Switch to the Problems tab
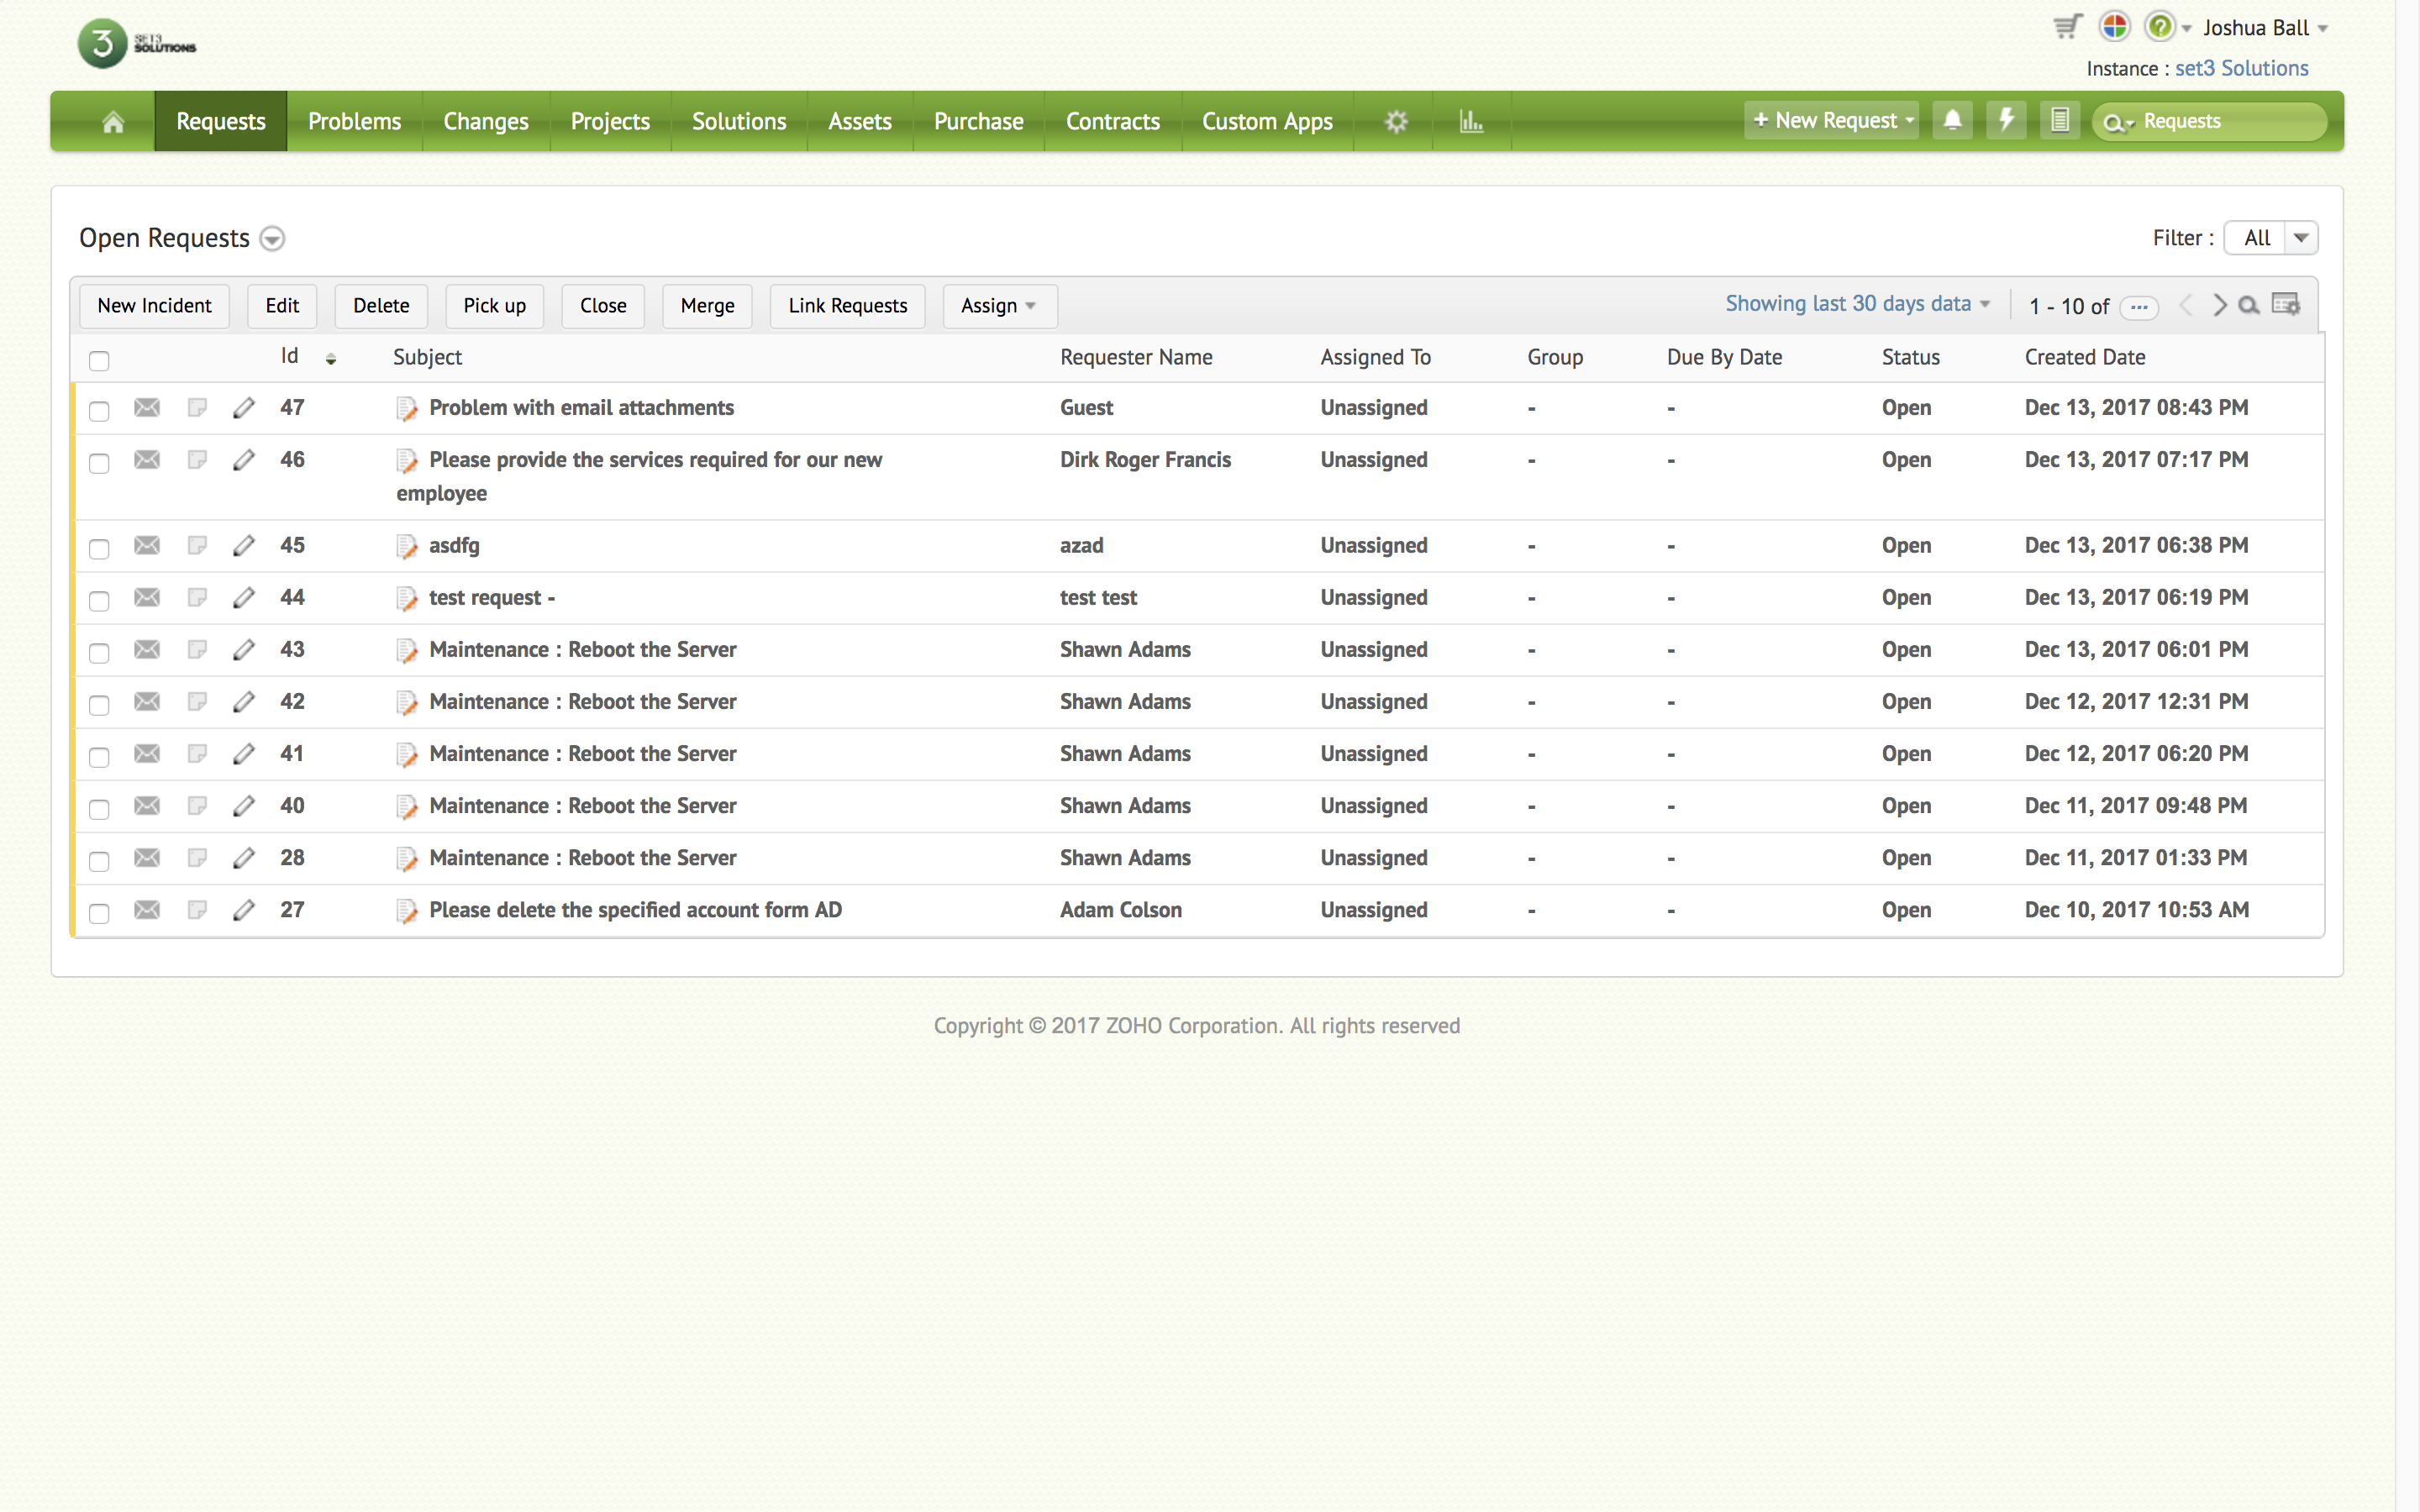The image size is (2420, 1512). click(x=354, y=122)
